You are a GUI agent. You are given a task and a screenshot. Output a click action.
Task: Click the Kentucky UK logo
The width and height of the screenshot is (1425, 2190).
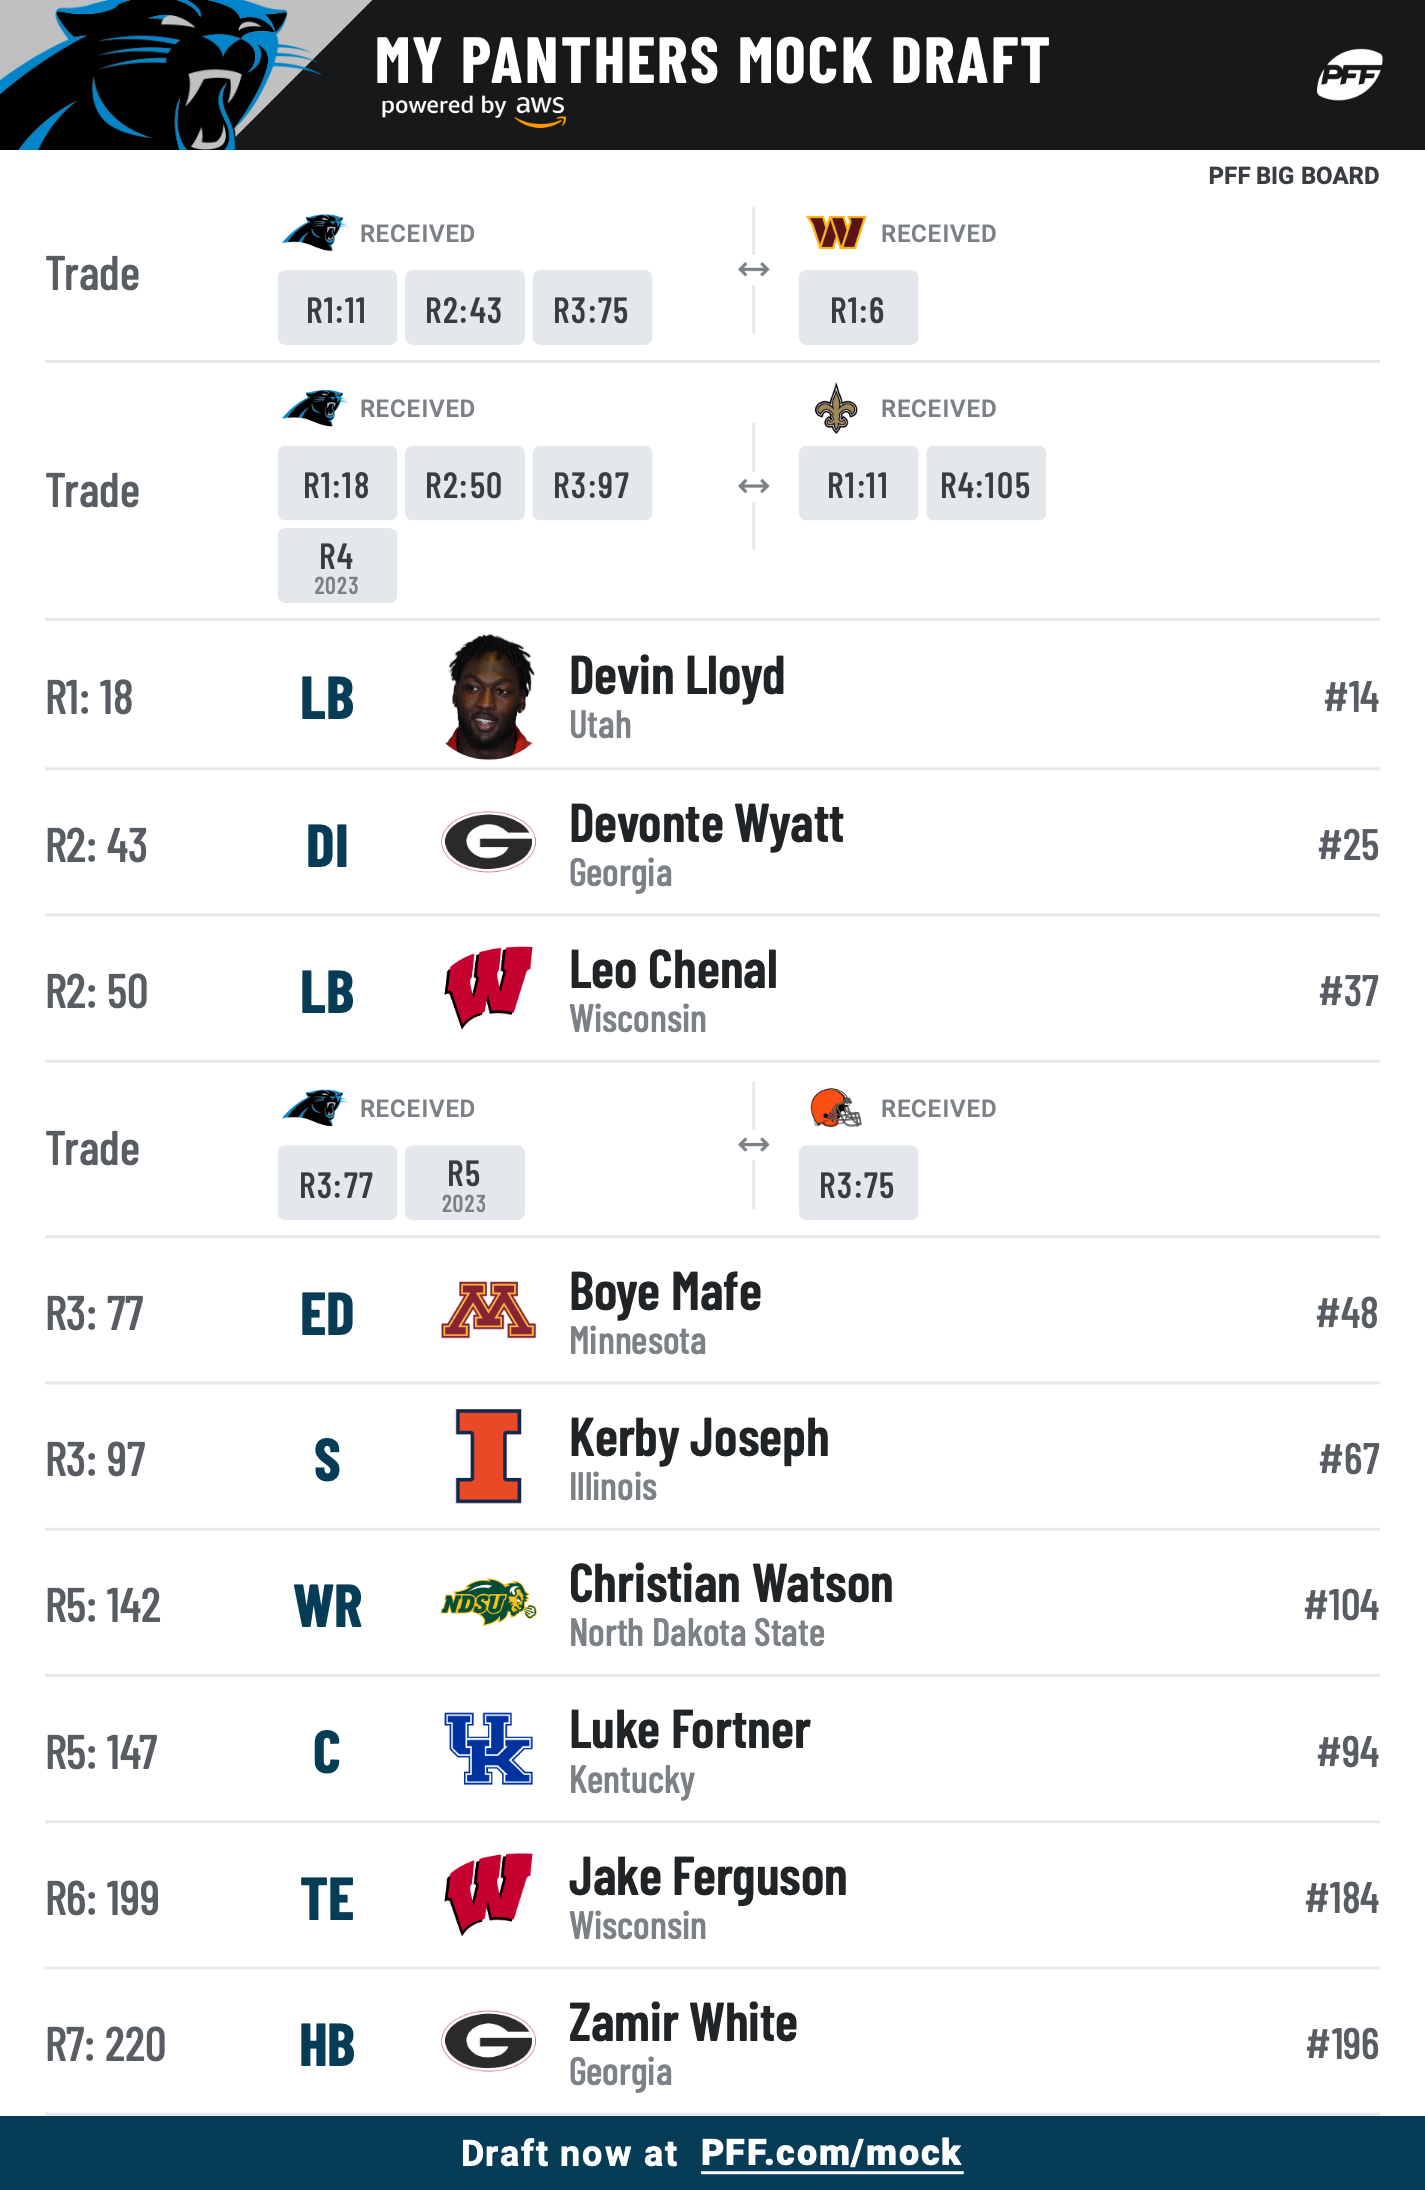[x=488, y=1748]
